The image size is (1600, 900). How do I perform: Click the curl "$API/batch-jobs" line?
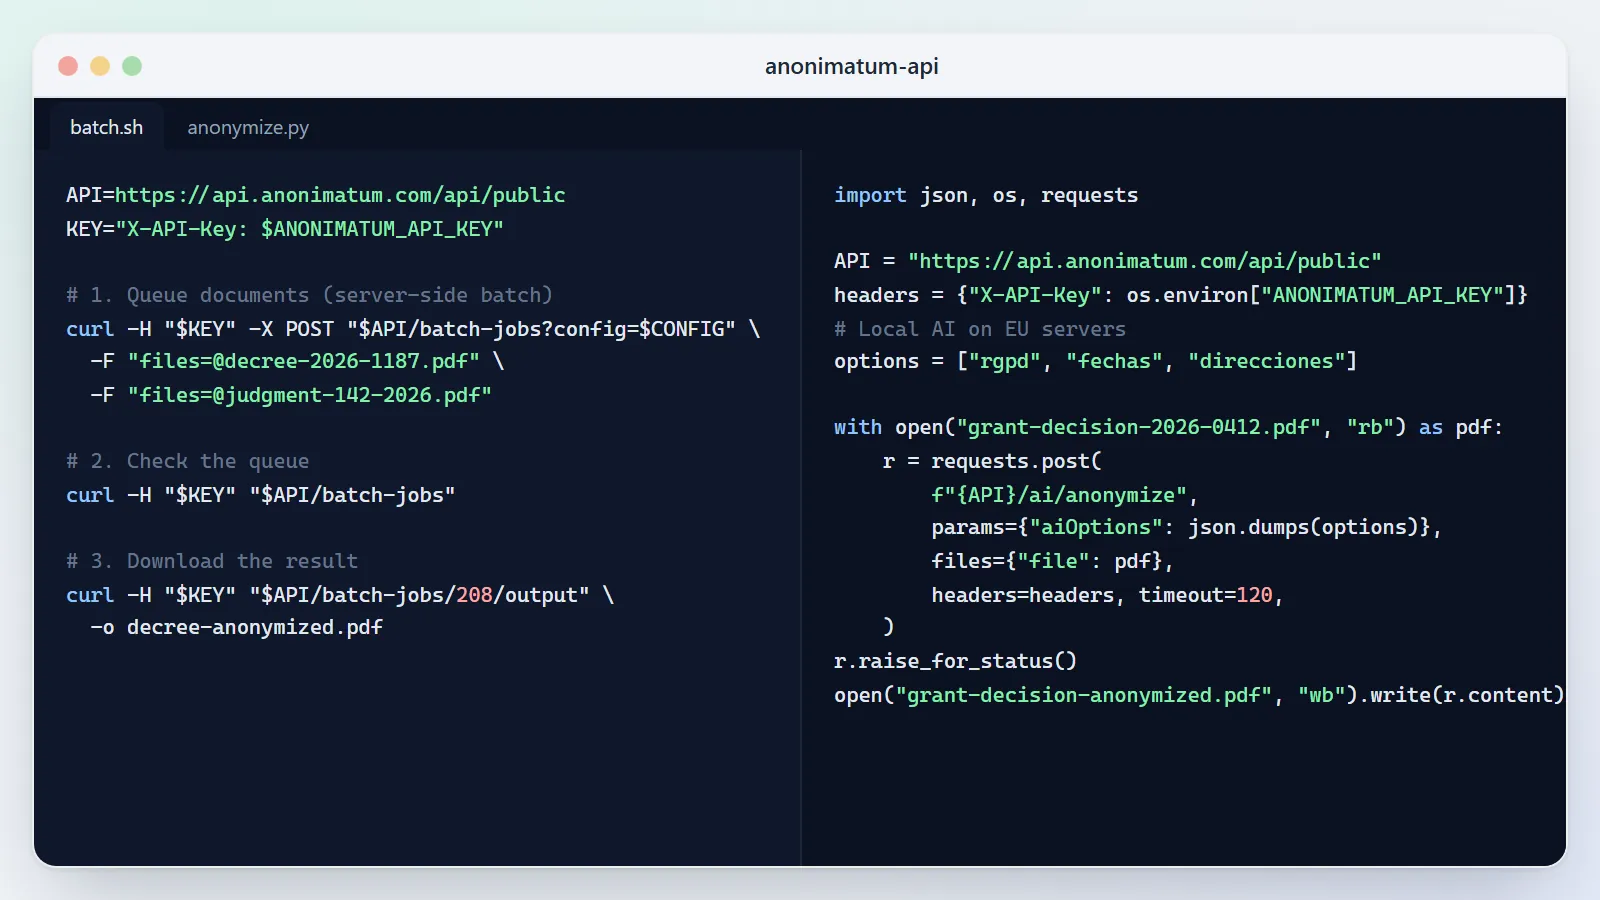click(x=261, y=495)
